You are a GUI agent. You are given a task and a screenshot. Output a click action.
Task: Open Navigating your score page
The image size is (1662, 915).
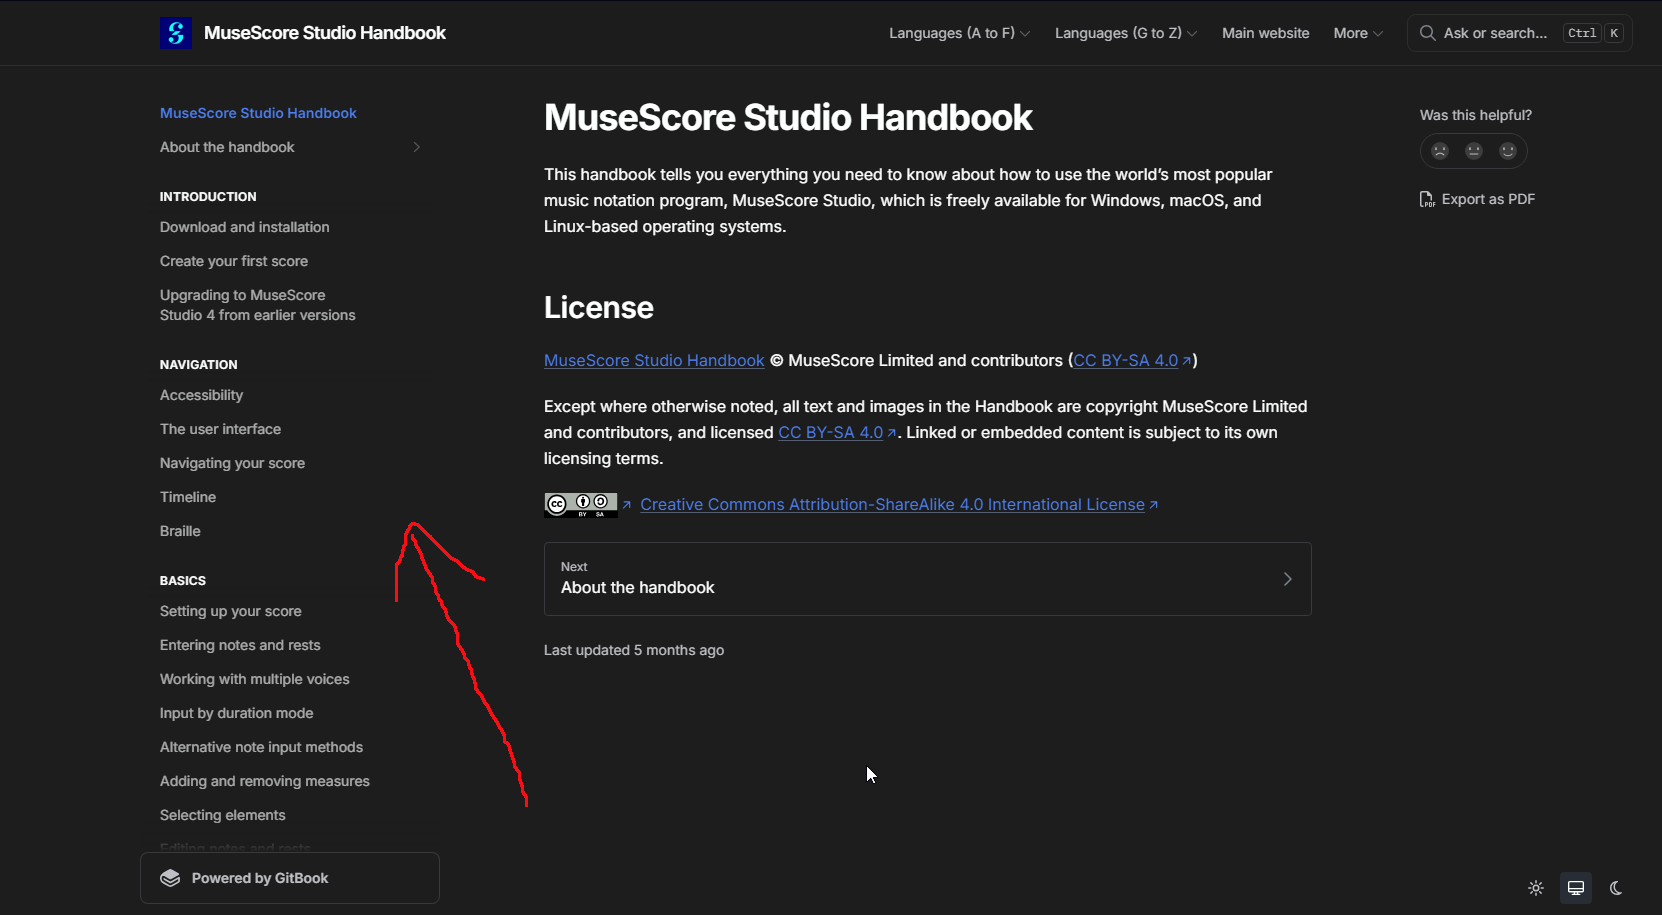coord(232,463)
